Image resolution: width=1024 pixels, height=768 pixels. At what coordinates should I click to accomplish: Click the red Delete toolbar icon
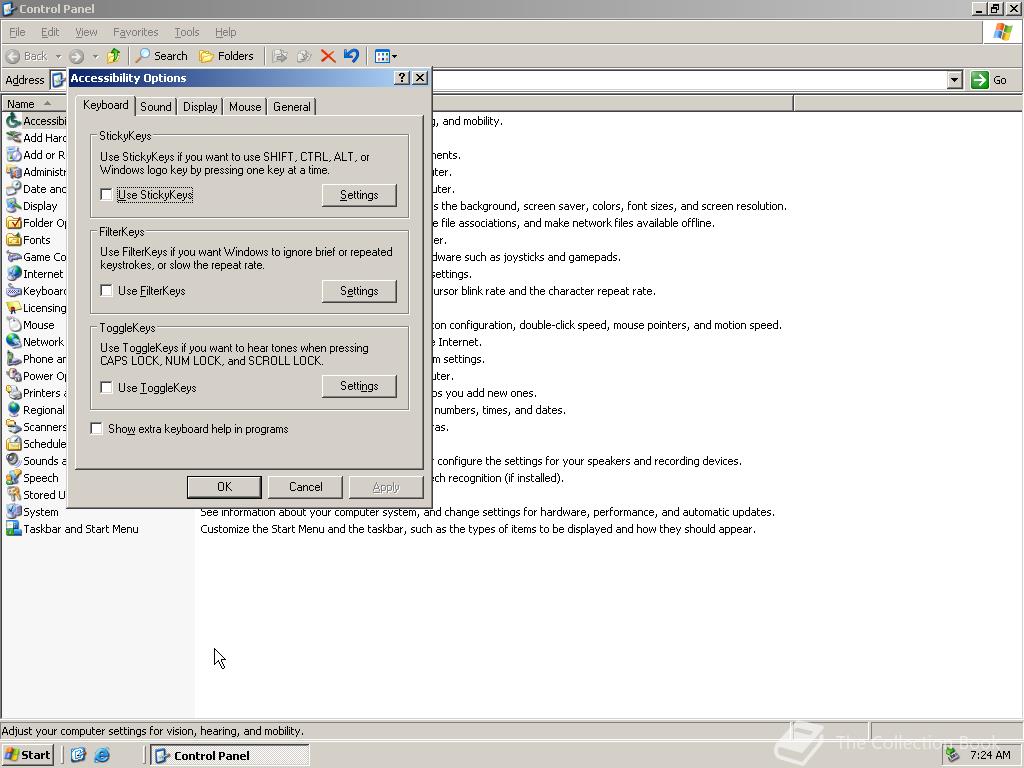tap(328, 56)
